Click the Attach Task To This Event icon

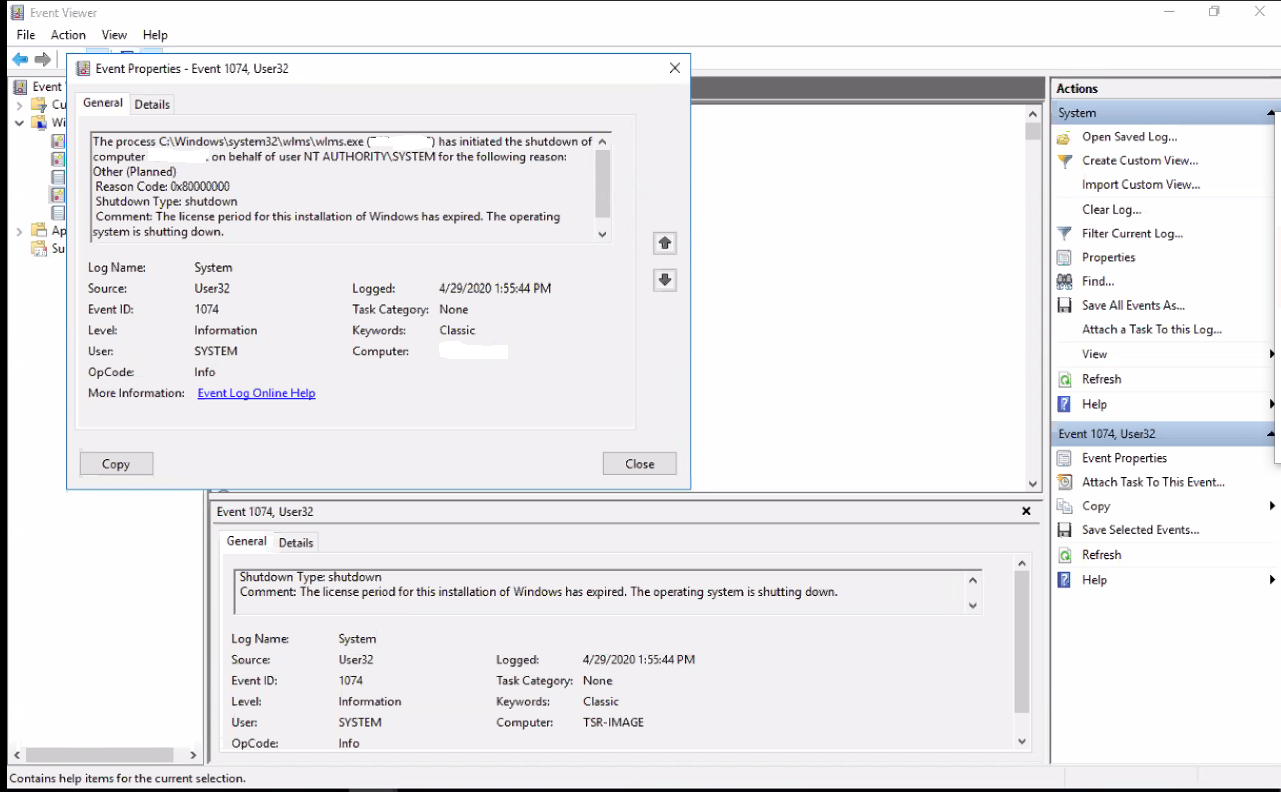(1065, 482)
